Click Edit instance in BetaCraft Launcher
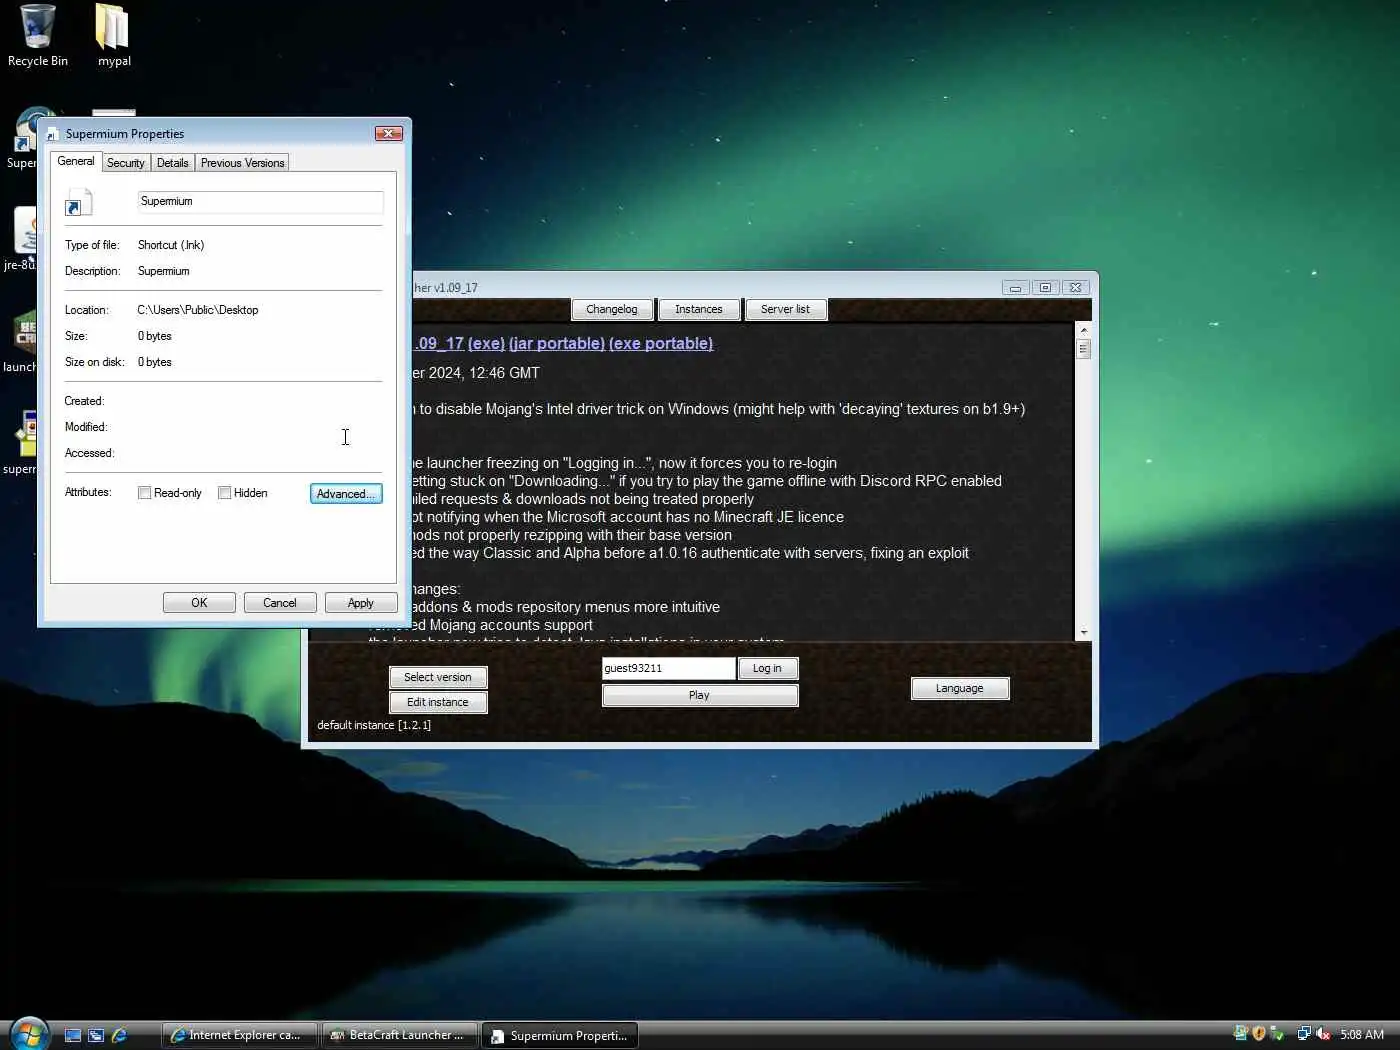This screenshot has width=1400, height=1050. click(438, 702)
